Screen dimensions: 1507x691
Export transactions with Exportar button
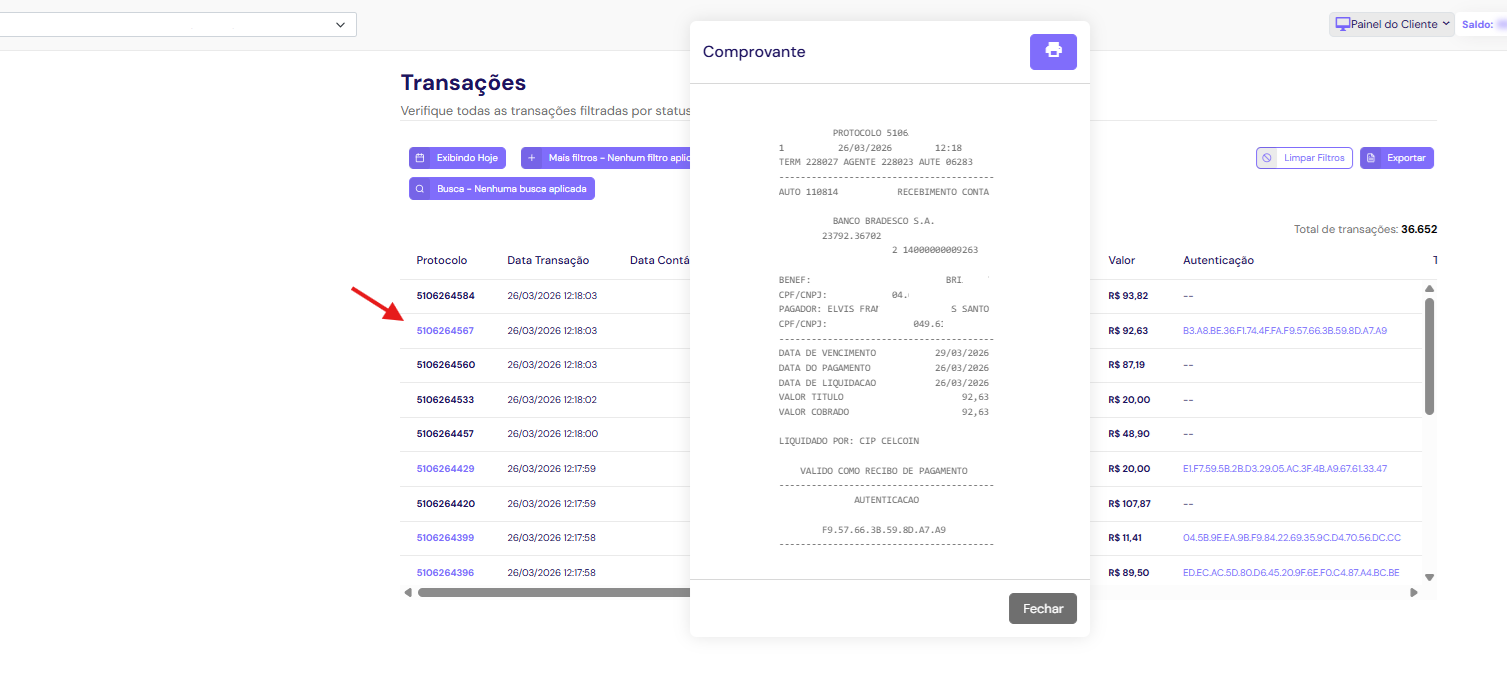(x=1396, y=158)
